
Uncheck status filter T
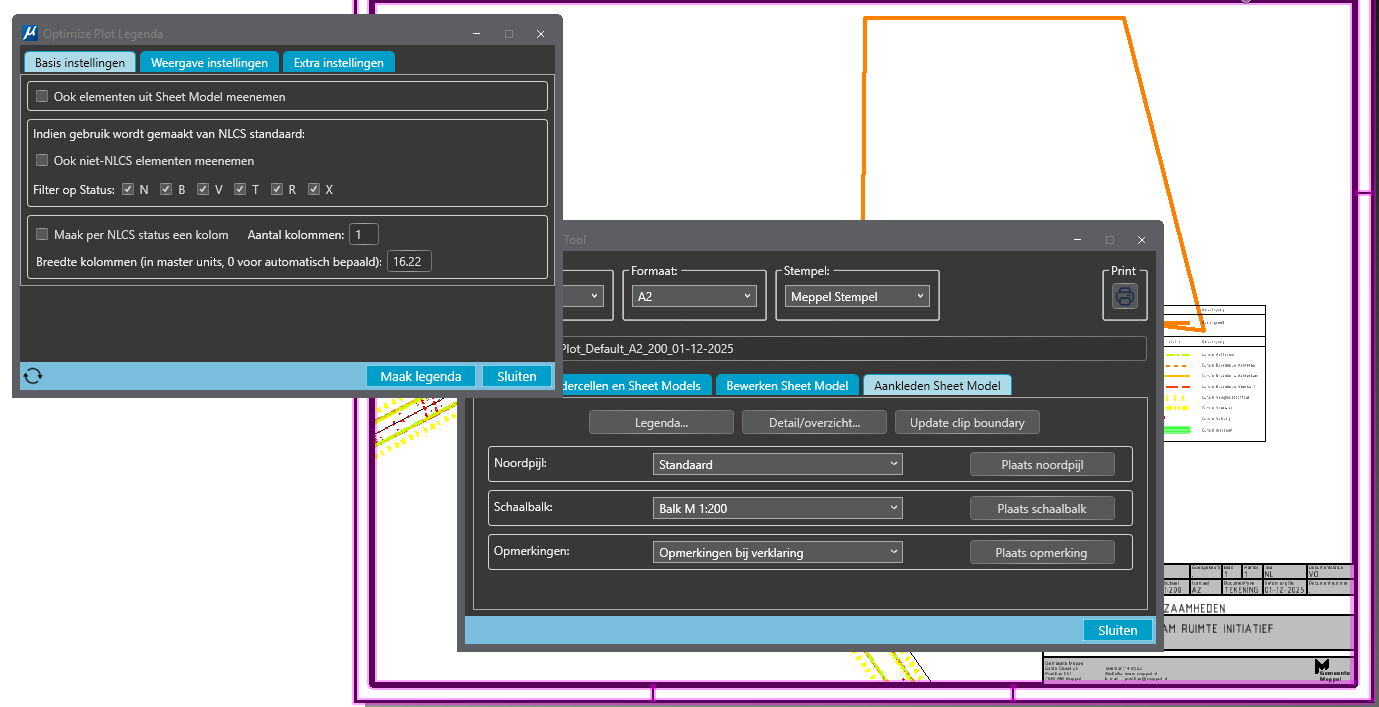click(240, 189)
